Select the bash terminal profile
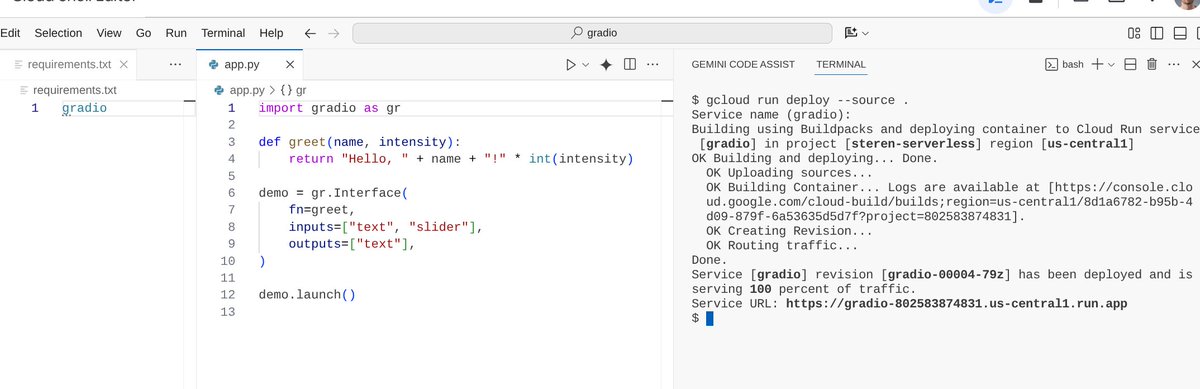This screenshot has width=1200, height=389. tap(1064, 65)
